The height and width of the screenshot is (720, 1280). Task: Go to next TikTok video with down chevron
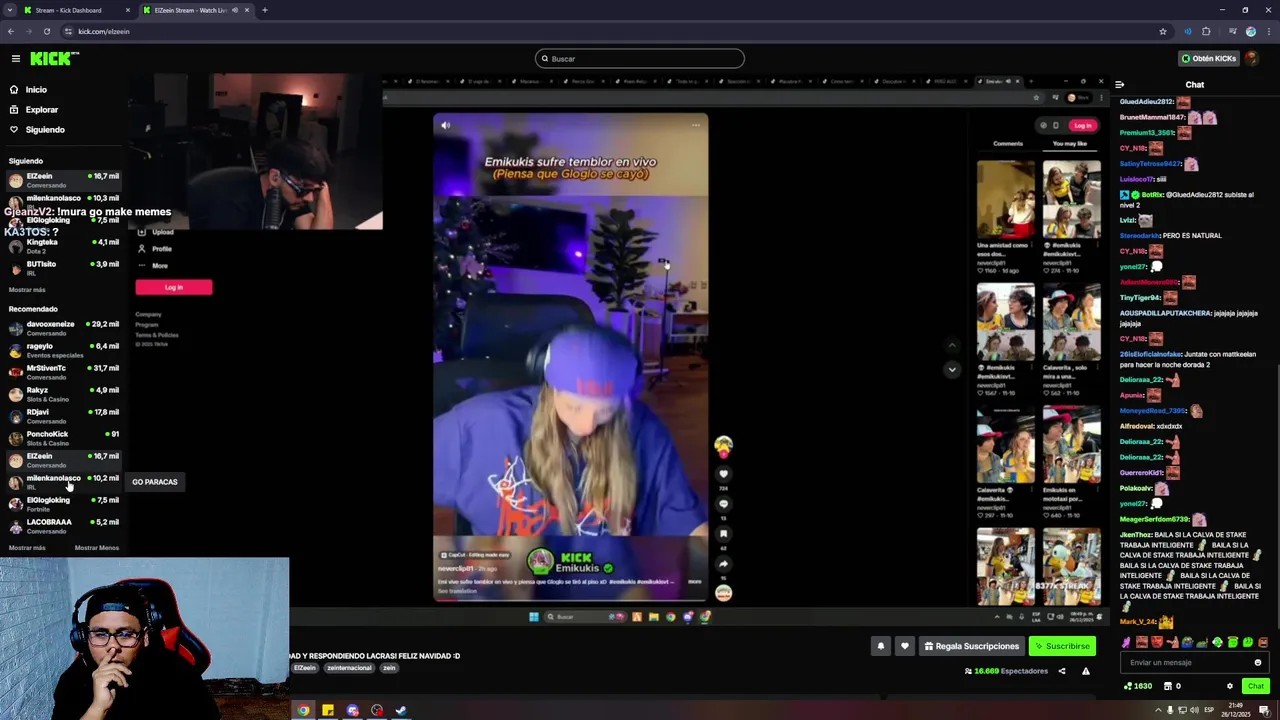pyautogui.click(x=952, y=369)
